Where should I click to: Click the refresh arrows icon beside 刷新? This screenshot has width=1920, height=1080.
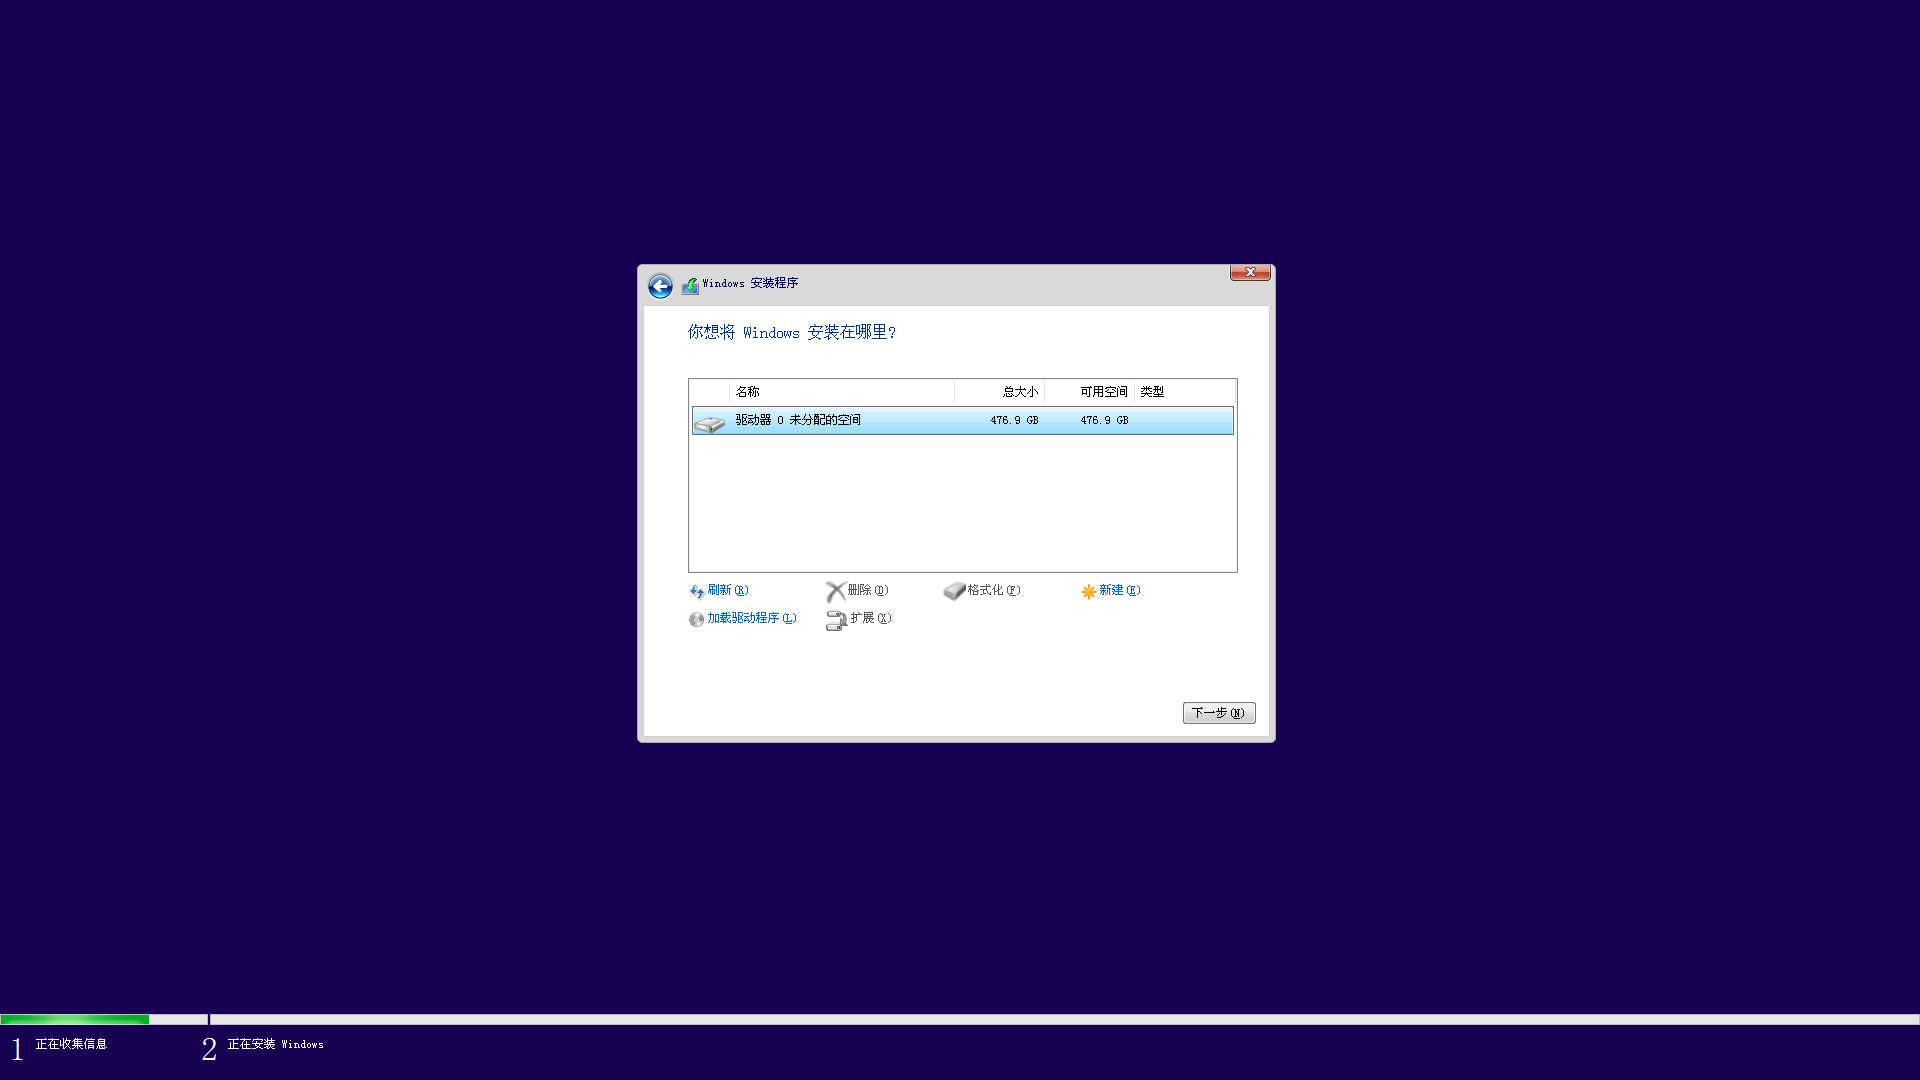pyautogui.click(x=697, y=592)
